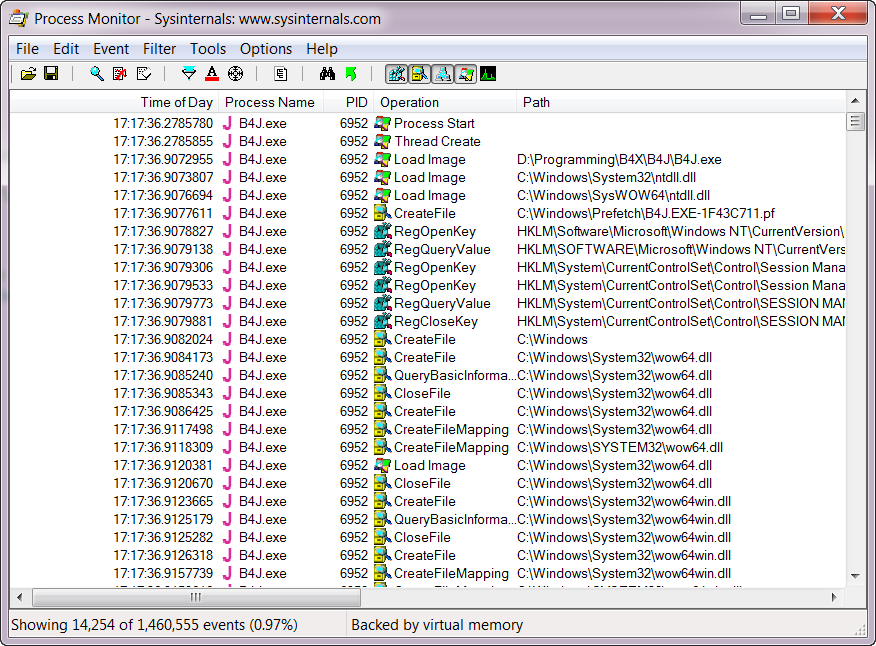Click Load Image icon at 17:17:36.9072955
Screen dimensions: 876x646
[x=383, y=160]
